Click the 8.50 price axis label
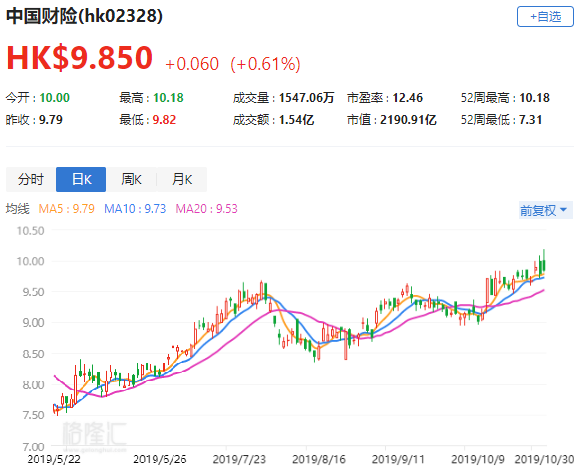The height and width of the screenshot is (468, 582). [33, 354]
